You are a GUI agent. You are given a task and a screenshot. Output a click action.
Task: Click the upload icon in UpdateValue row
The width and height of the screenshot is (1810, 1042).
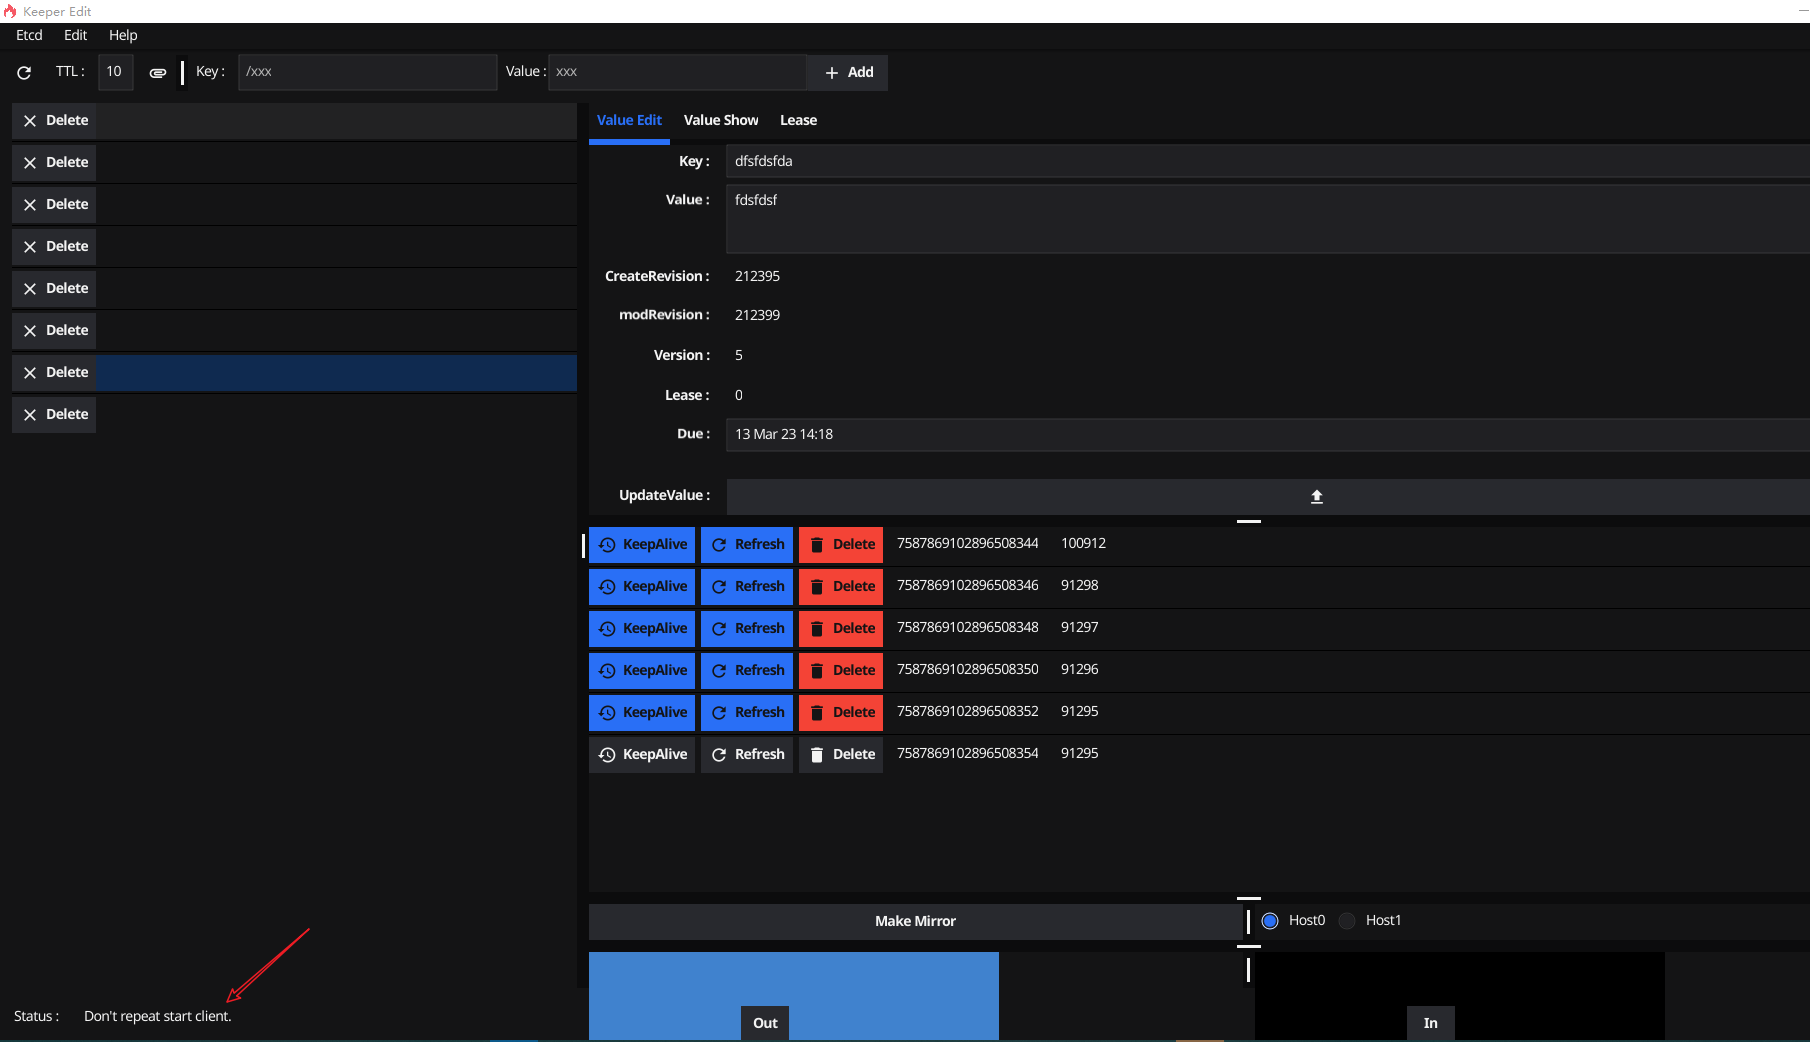pos(1317,496)
